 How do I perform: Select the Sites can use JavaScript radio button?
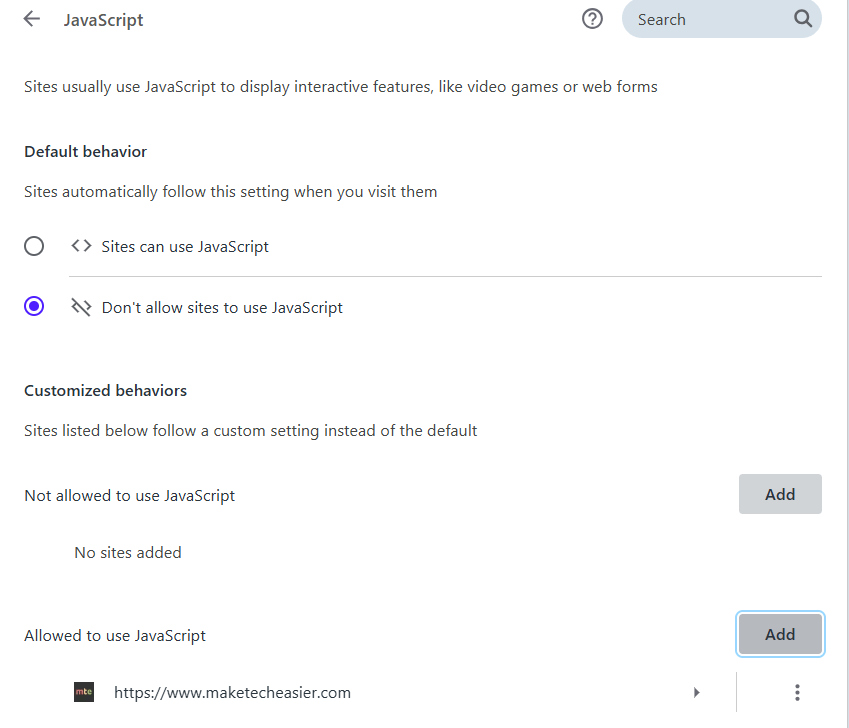pyautogui.click(x=34, y=245)
